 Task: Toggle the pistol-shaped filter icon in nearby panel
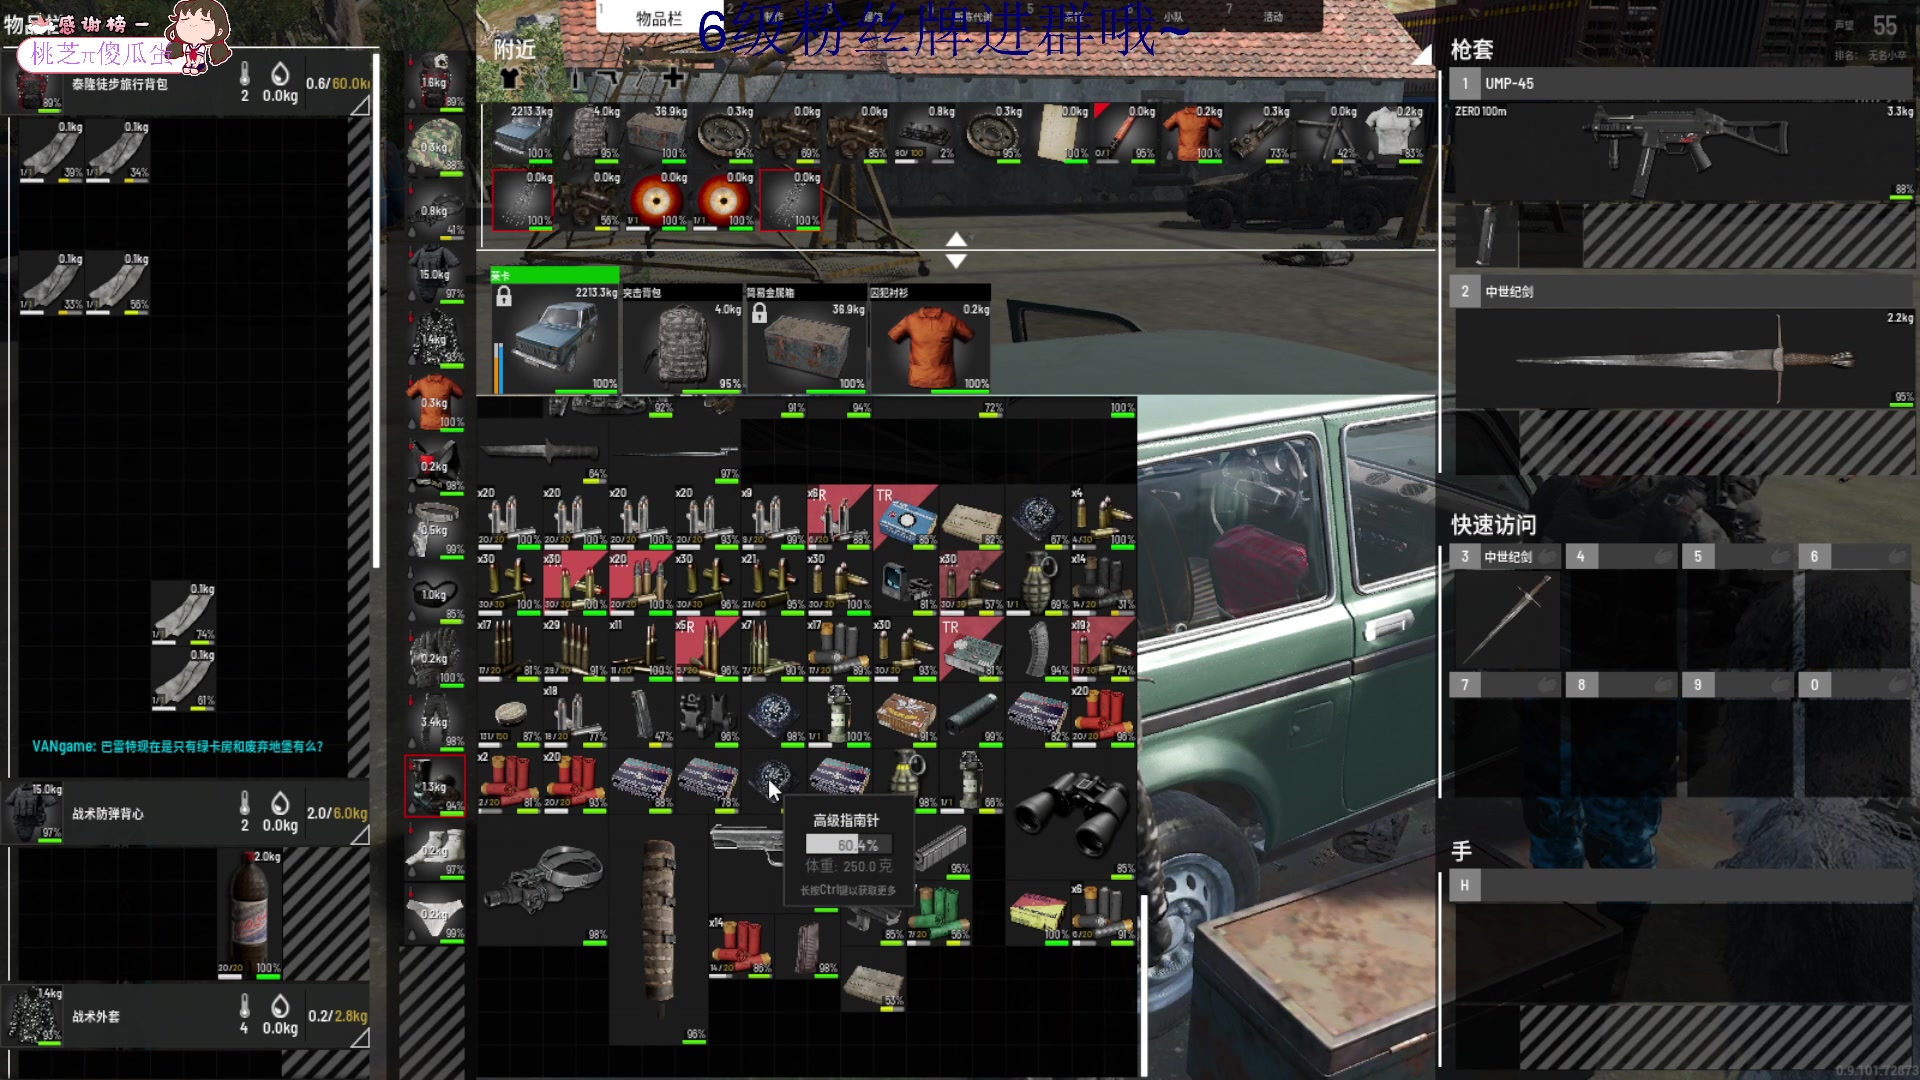pos(607,77)
